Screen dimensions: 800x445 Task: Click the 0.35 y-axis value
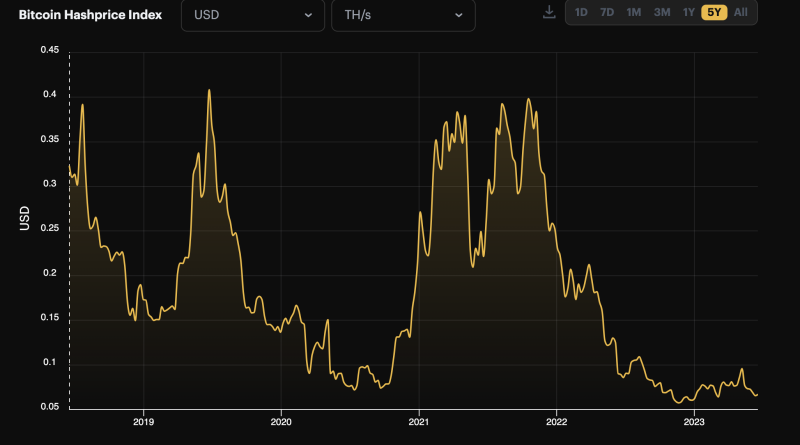(49, 139)
